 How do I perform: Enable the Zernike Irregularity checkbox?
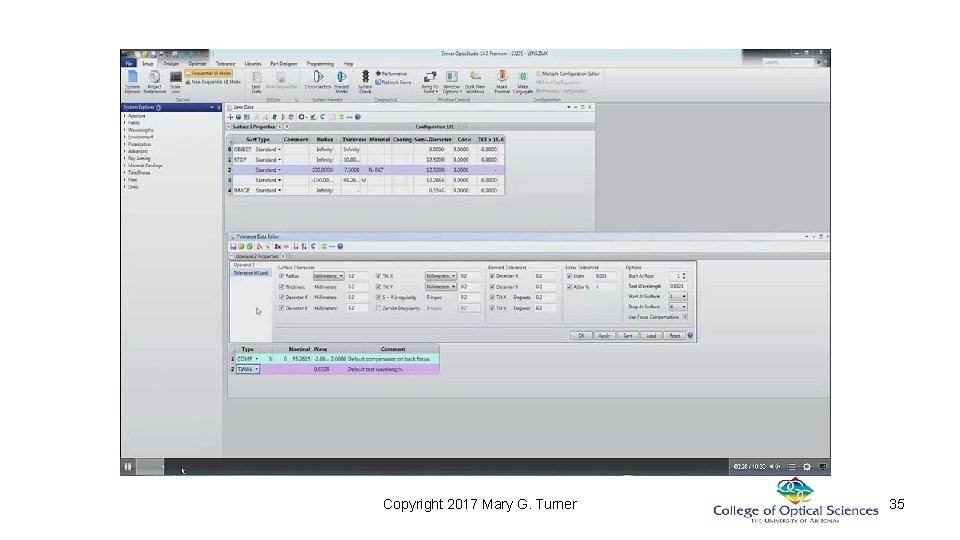click(378, 308)
